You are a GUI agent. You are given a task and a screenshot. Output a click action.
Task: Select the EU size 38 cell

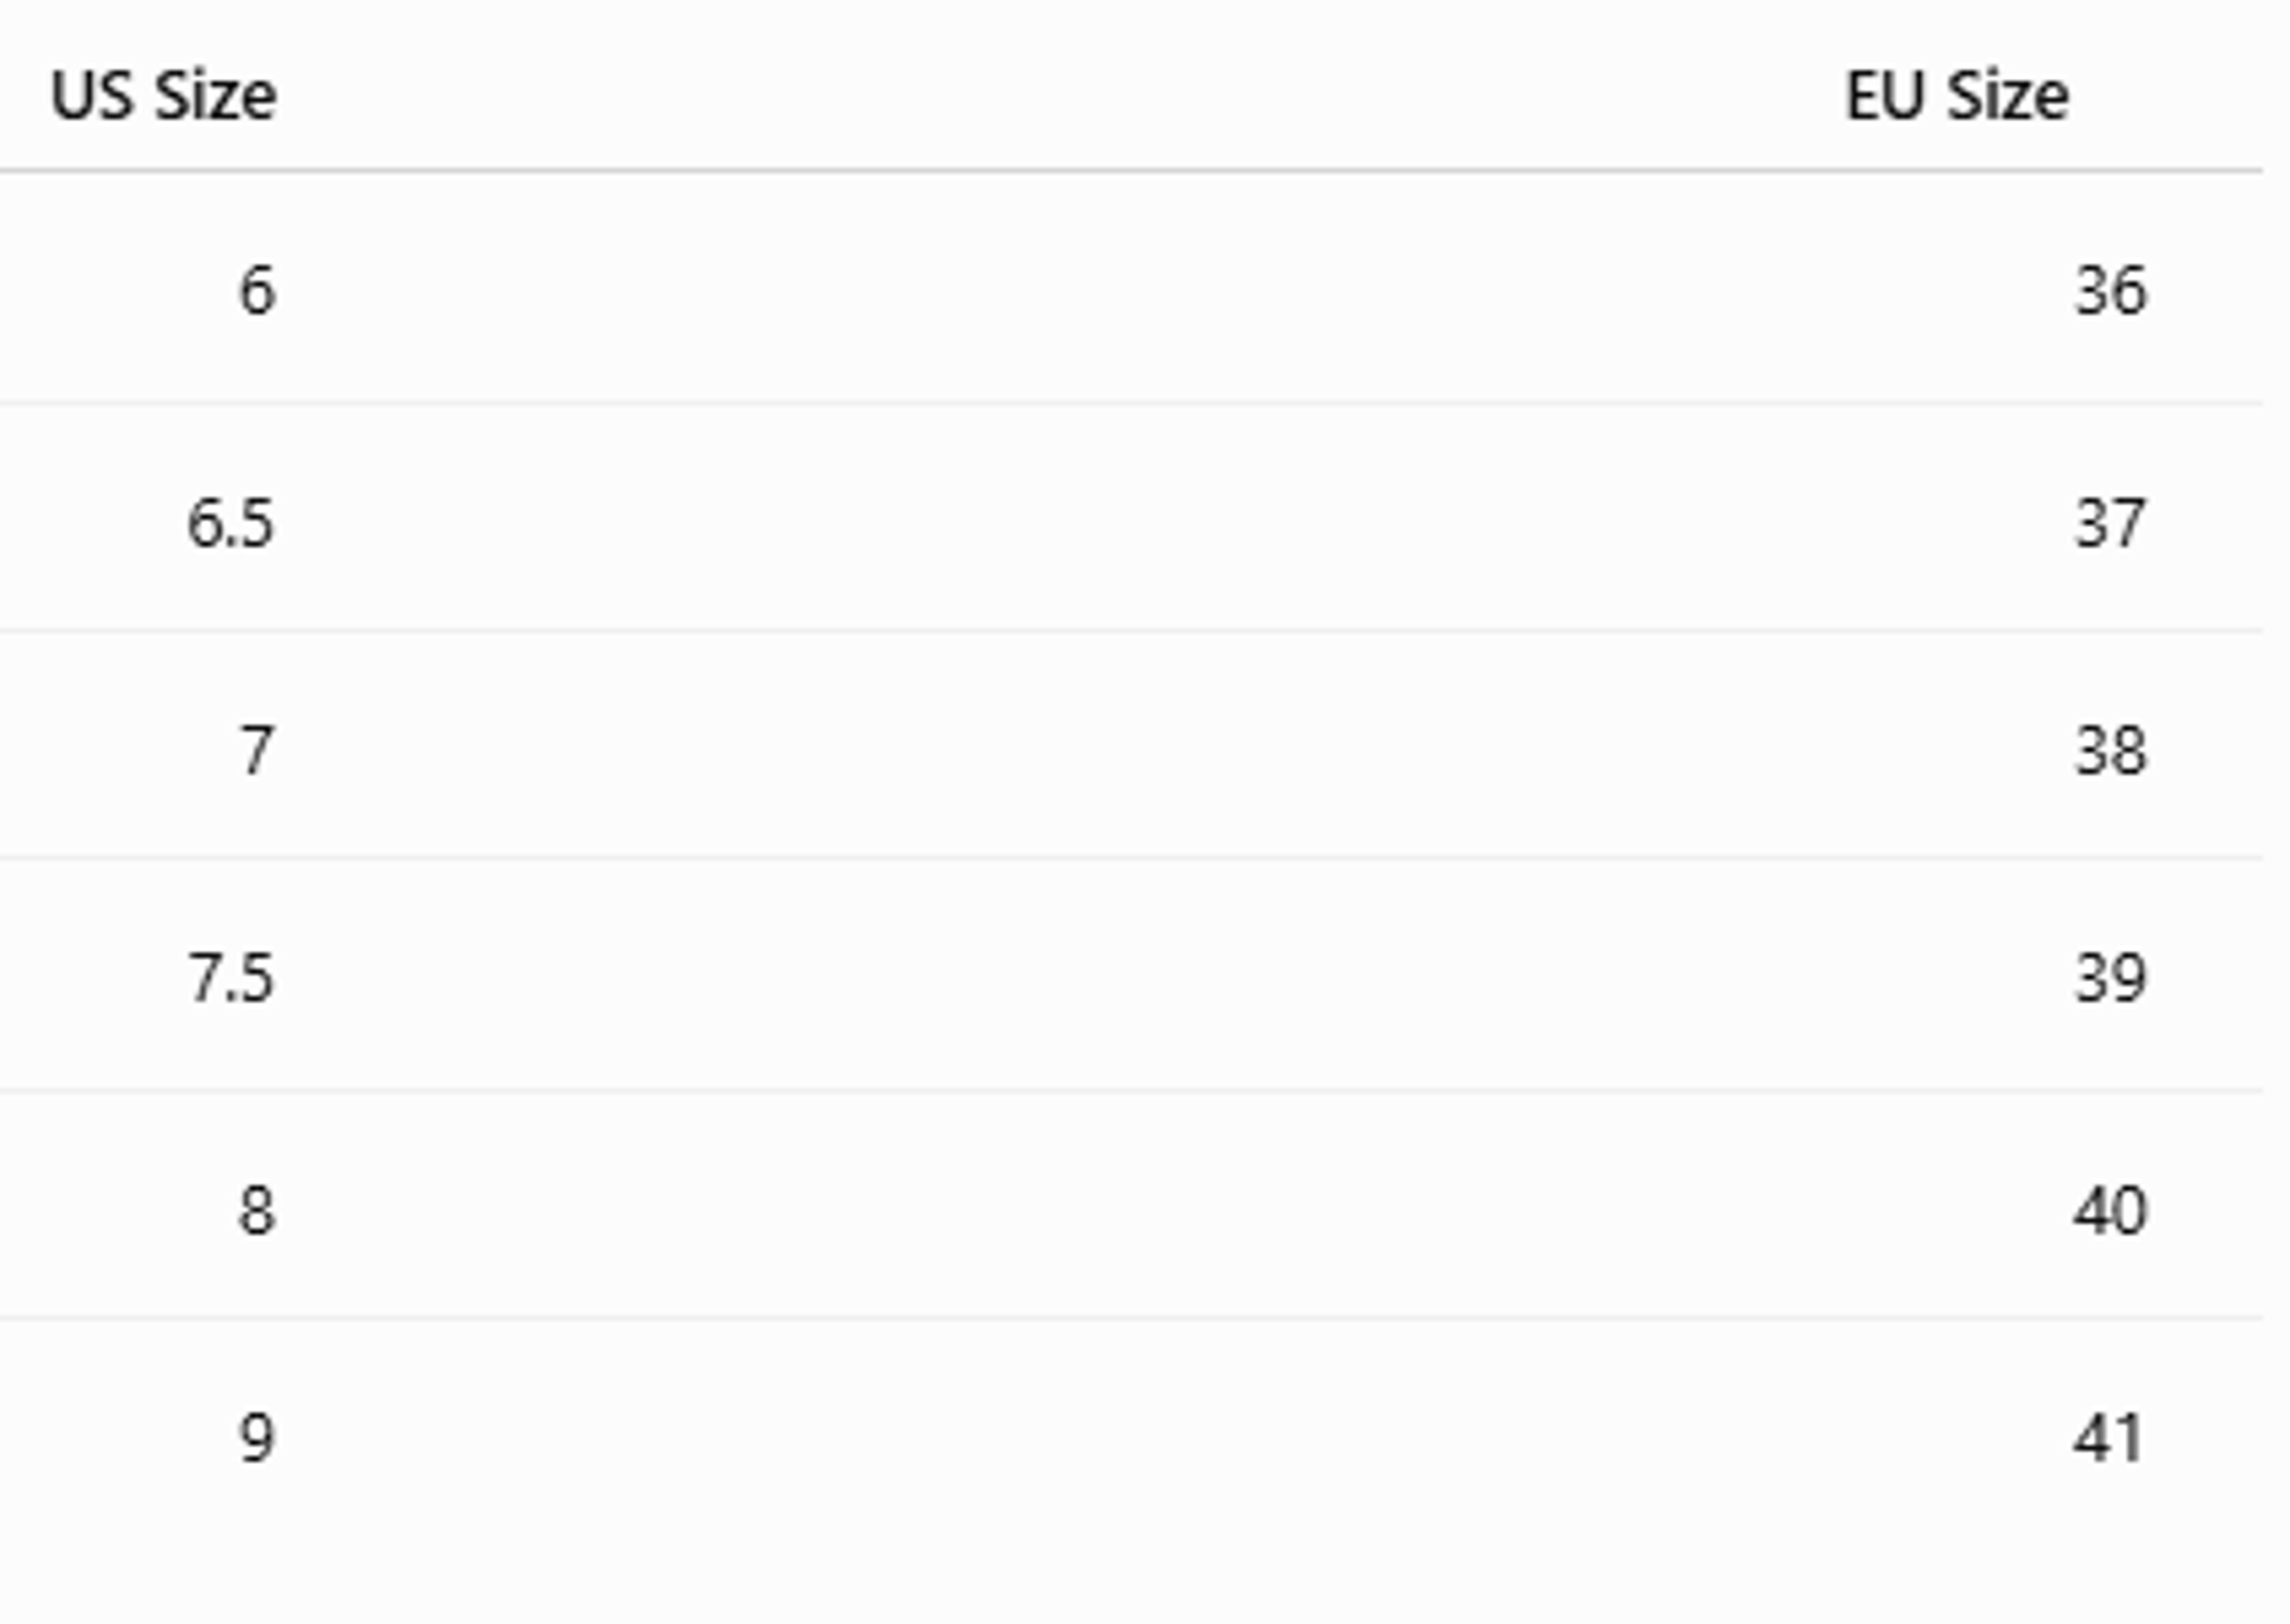(2110, 751)
